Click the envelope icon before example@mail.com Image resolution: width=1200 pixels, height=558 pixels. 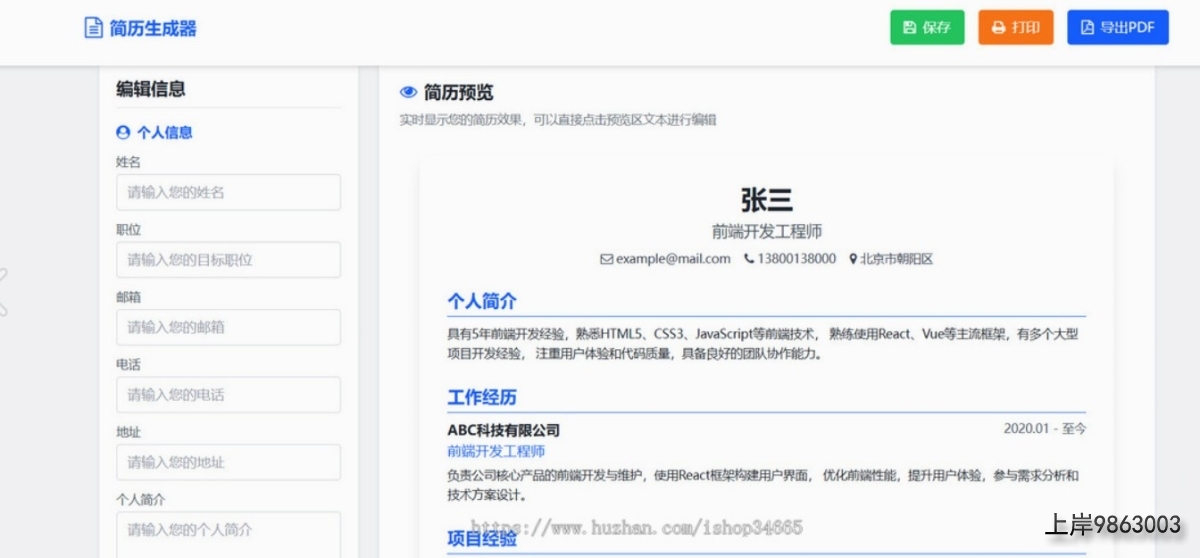[x=606, y=259]
